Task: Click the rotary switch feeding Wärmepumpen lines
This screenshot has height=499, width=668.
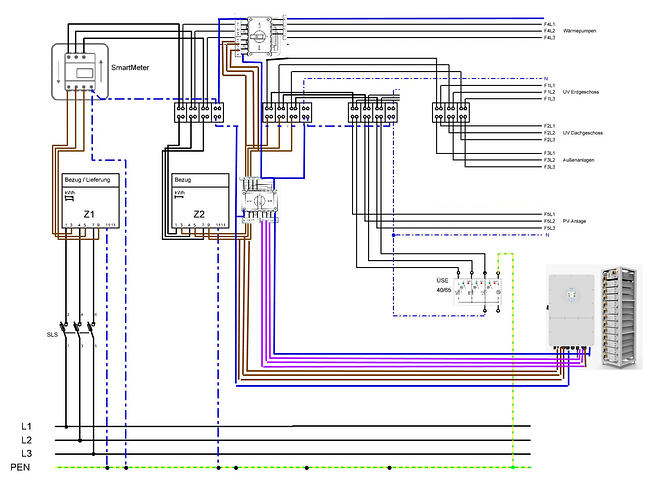Action: [259, 36]
